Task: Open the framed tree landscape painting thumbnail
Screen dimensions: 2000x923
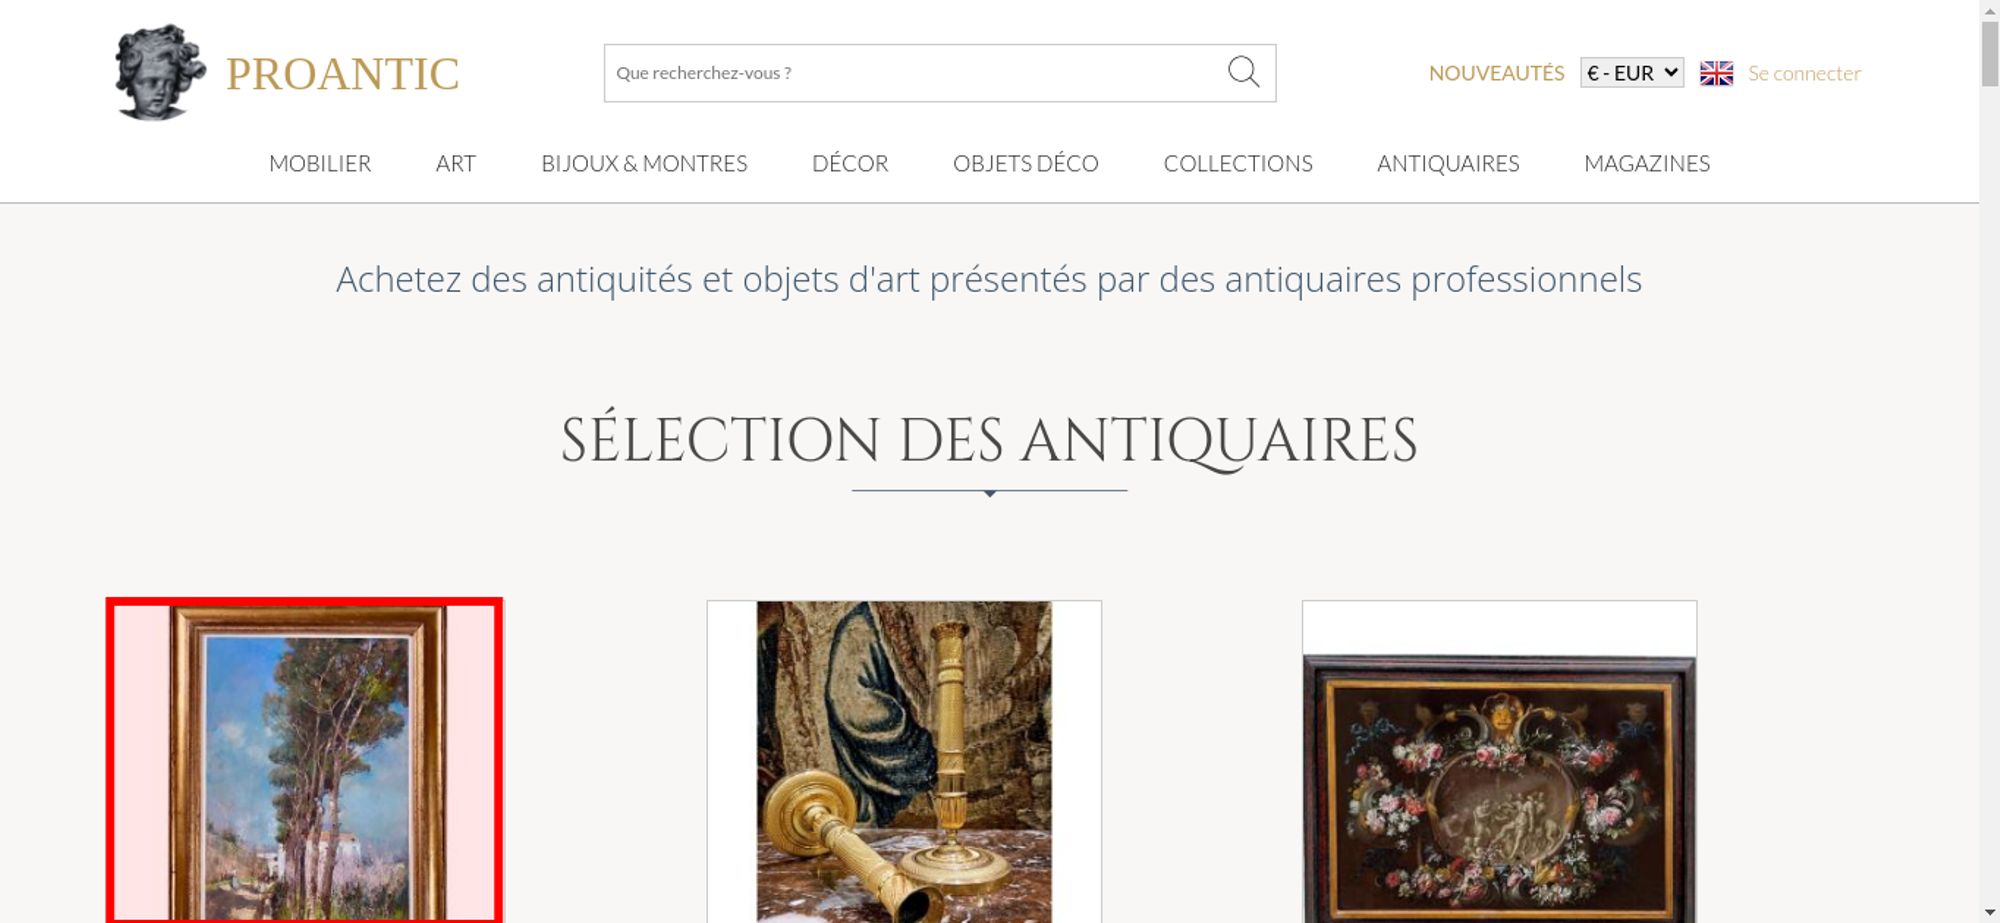Action: 305,761
